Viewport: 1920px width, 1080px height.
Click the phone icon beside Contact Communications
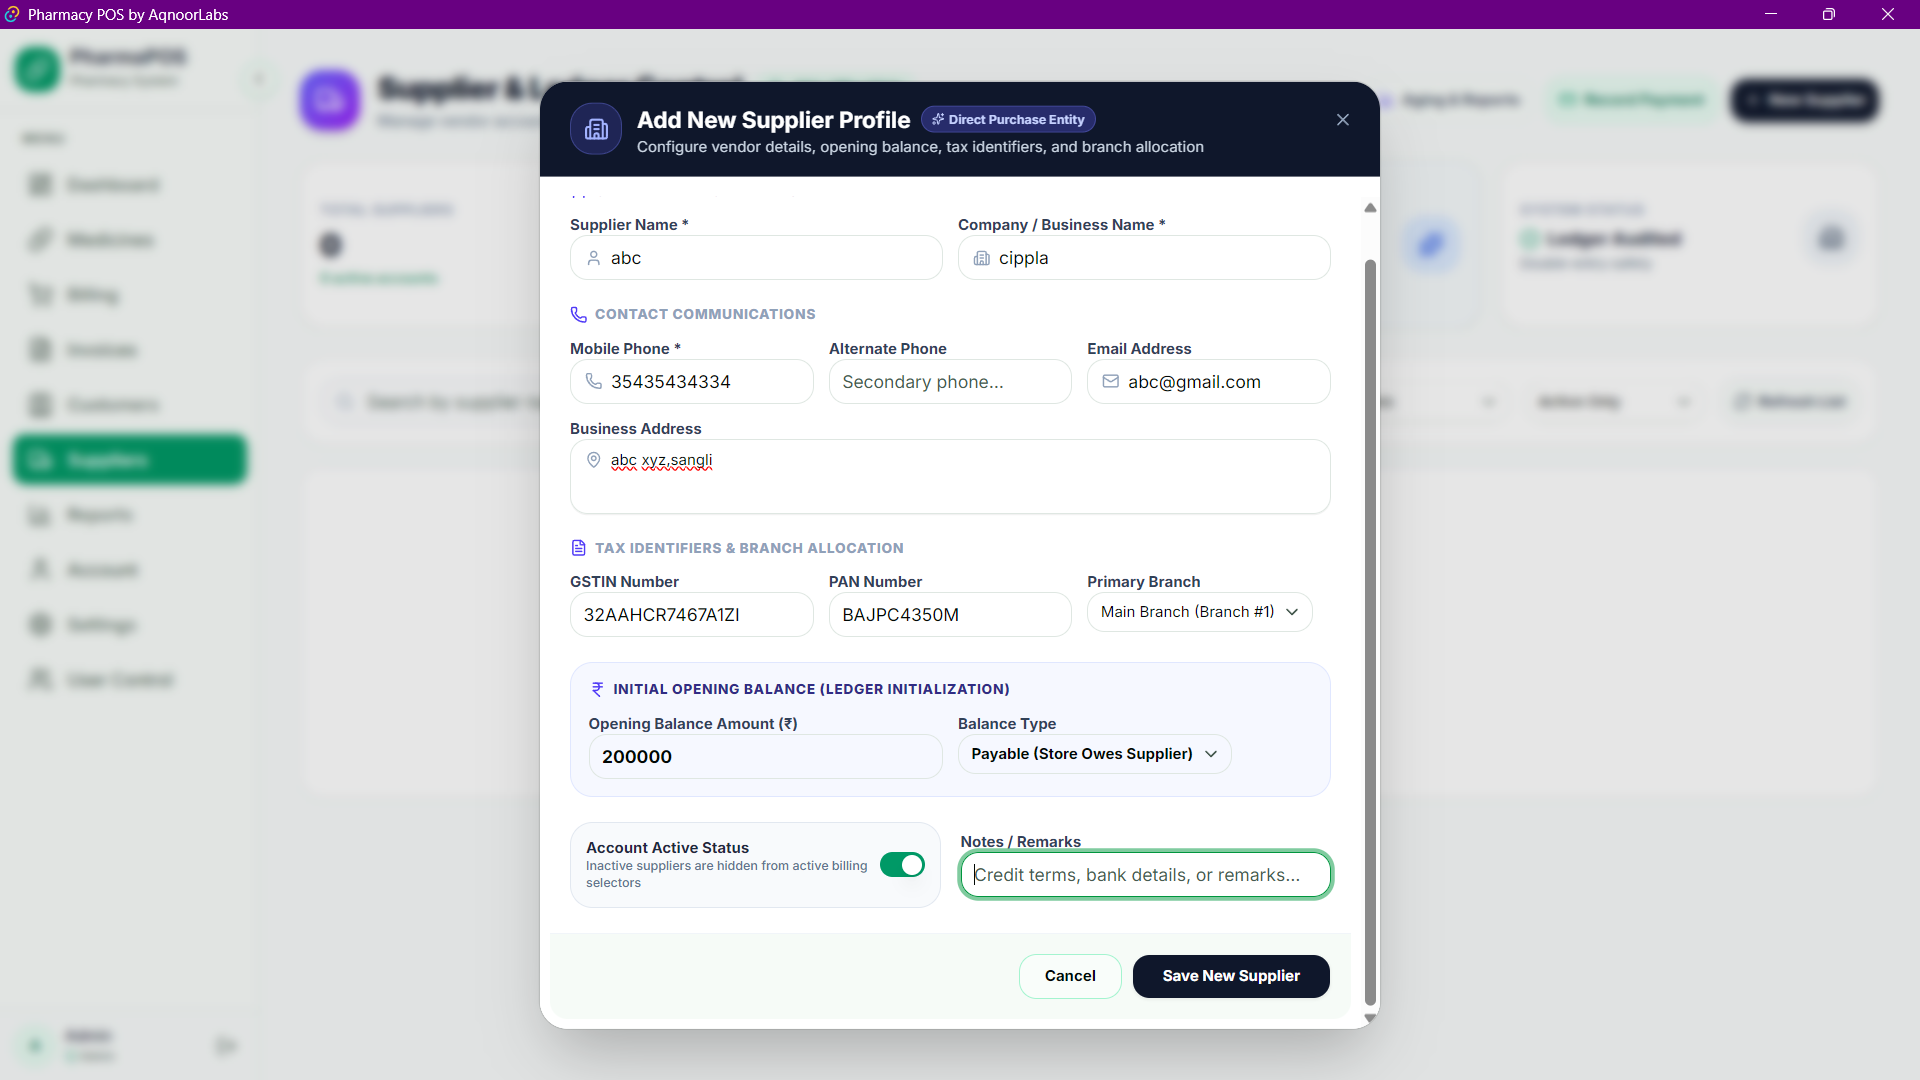pyautogui.click(x=578, y=314)
